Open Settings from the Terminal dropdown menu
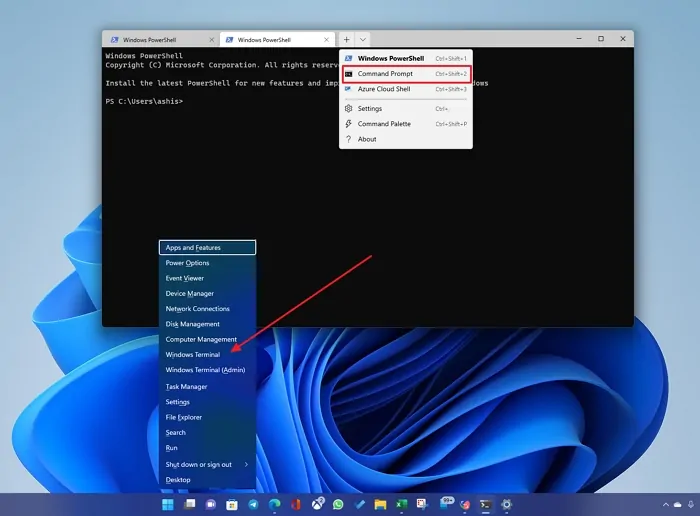This screenshot has width=700, height=516. point(406,108)
